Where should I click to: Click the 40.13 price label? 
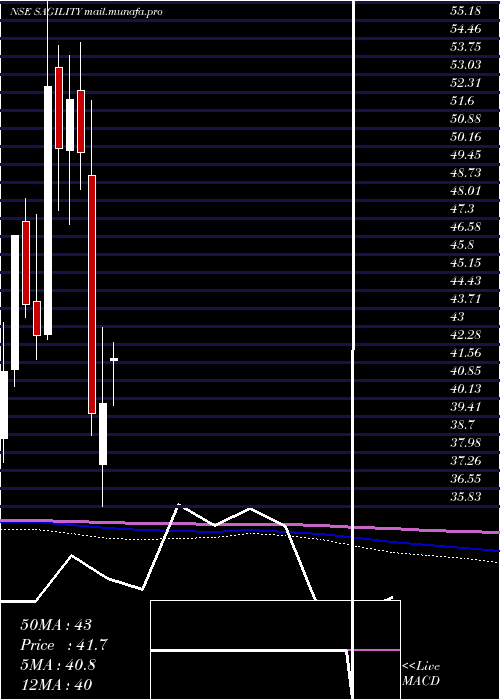(x=466, y=388)
